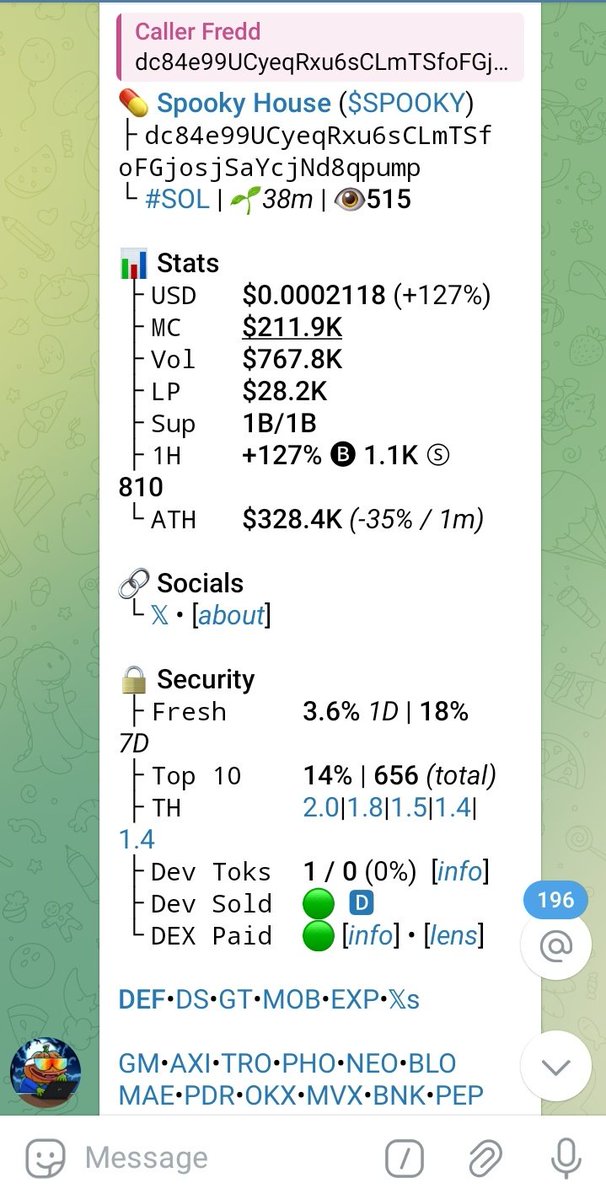Click the blue D dev badge

coord(360,904)
